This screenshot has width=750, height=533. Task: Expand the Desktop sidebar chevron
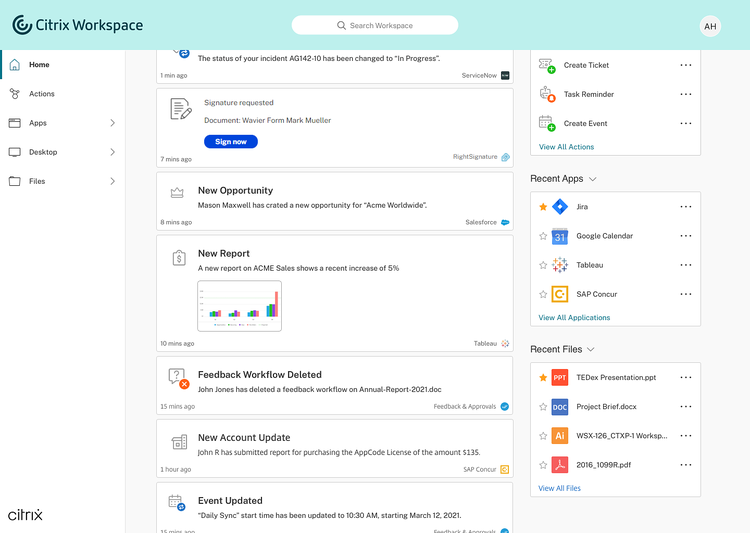112,152
